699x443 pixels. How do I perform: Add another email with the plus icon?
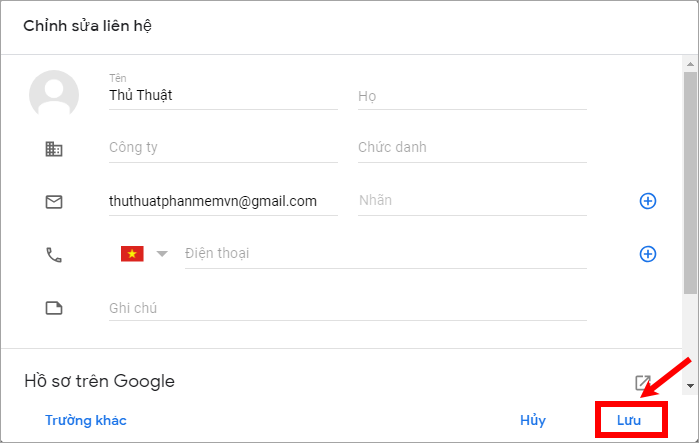[648, 201]
